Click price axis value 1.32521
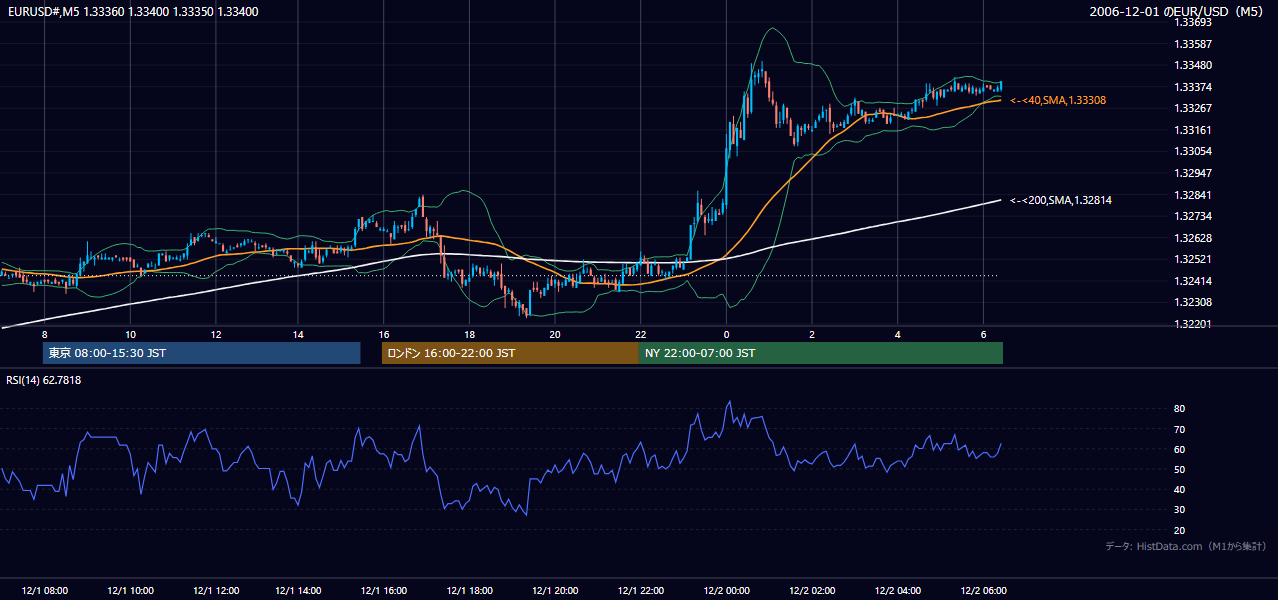The width and height of the screenshot is (1278, 600). point(1192,259)
